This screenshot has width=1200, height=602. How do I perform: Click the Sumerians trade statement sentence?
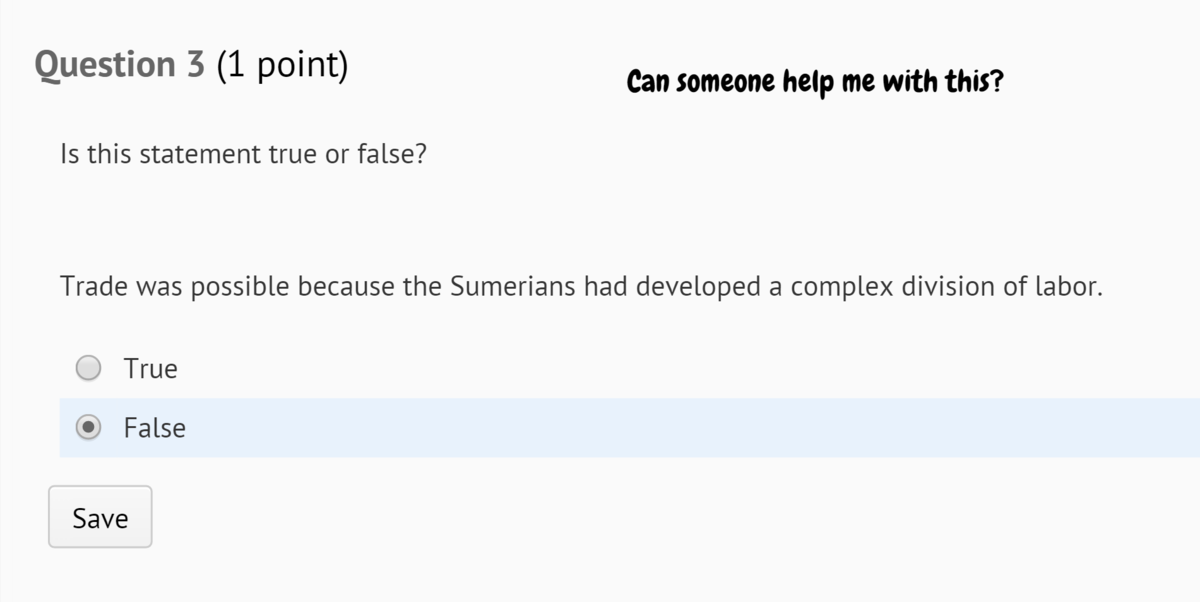click(580, 287)
